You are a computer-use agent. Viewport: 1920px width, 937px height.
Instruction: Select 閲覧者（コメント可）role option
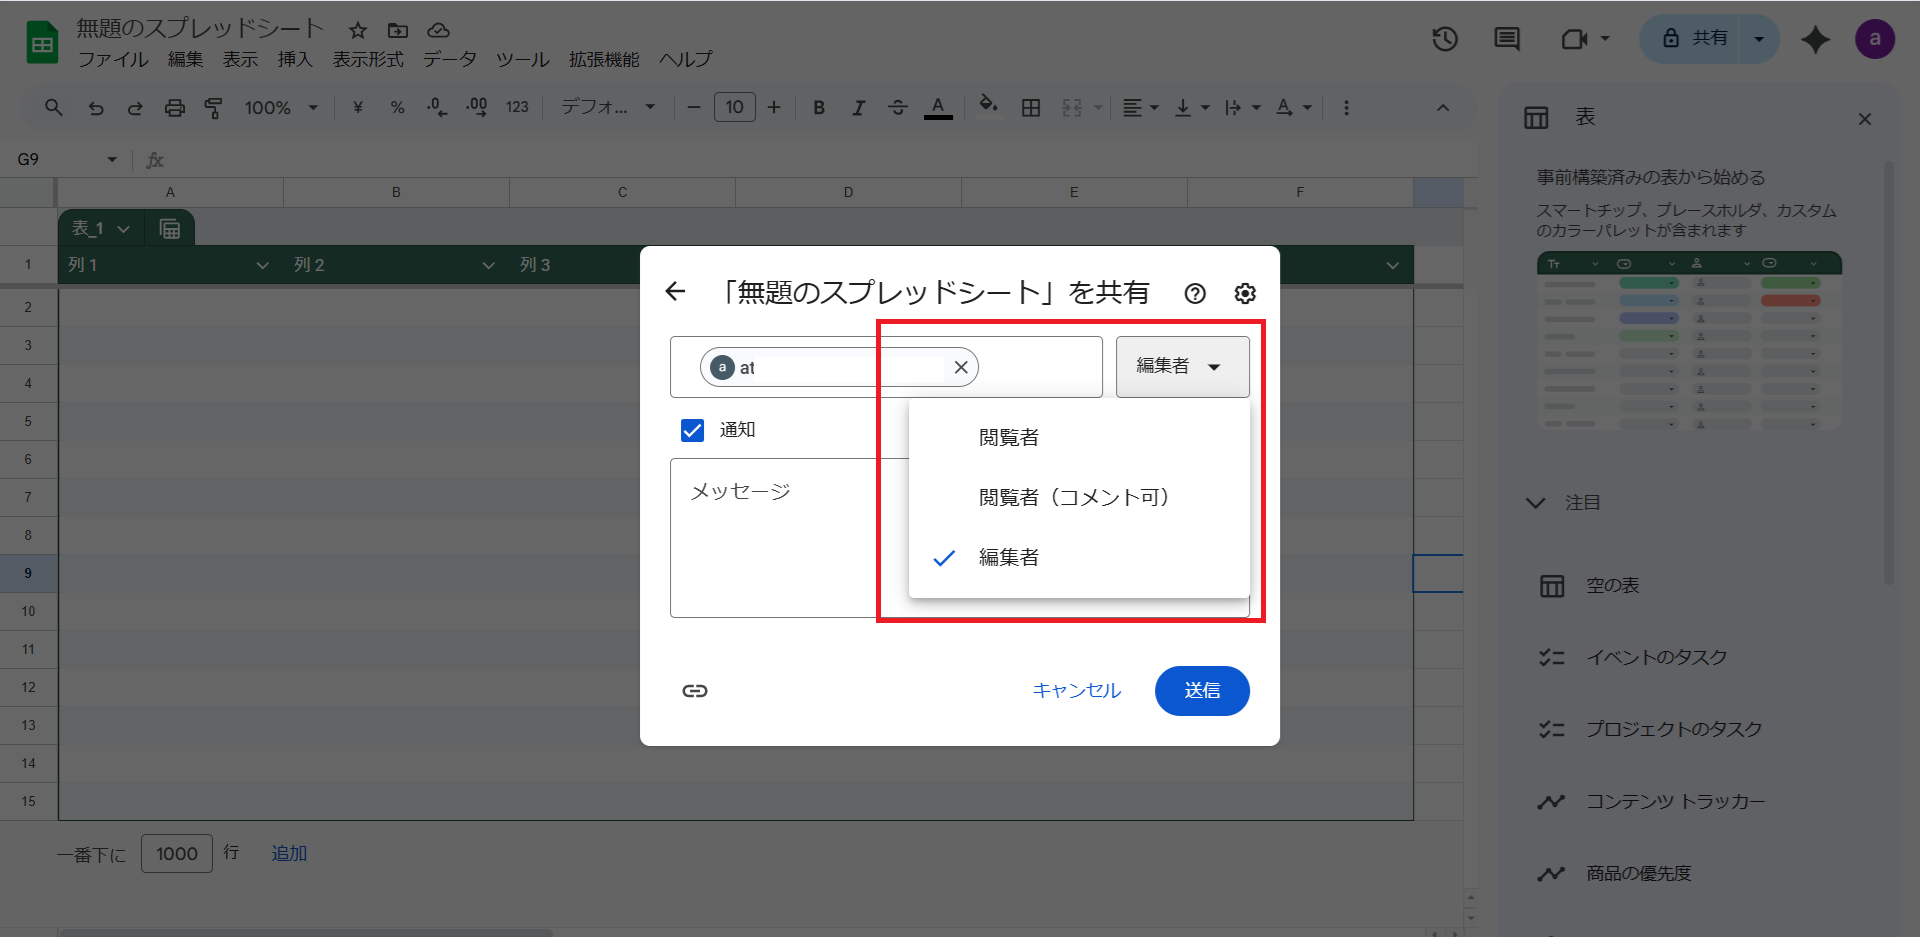[1074, 497]
